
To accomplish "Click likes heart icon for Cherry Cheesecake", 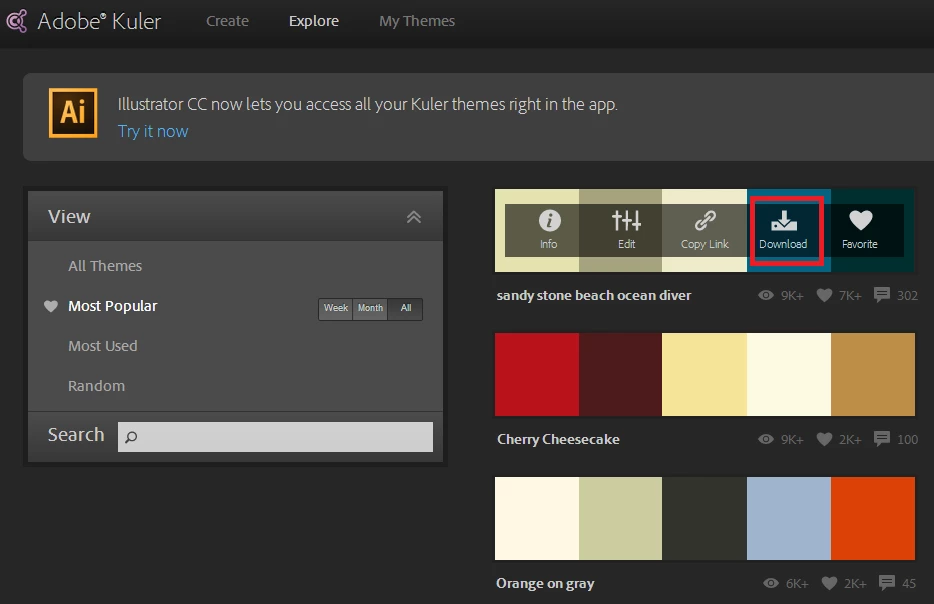I will click(x=824, y=439).
